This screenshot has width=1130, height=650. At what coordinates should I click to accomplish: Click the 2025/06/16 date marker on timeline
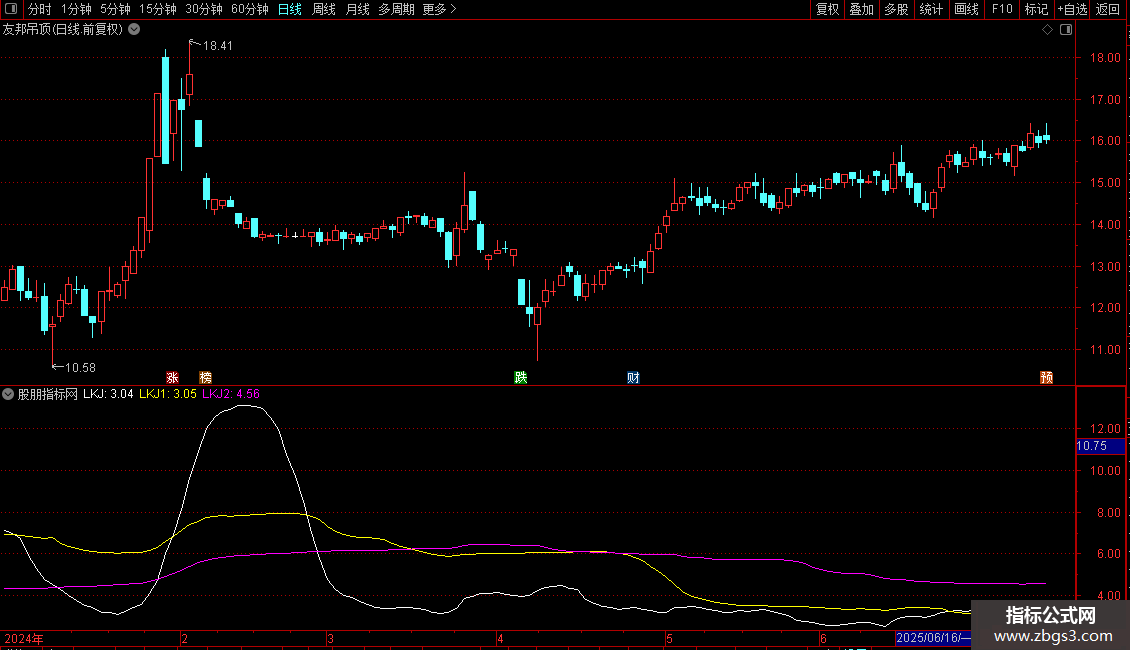(x=932, y=637)
